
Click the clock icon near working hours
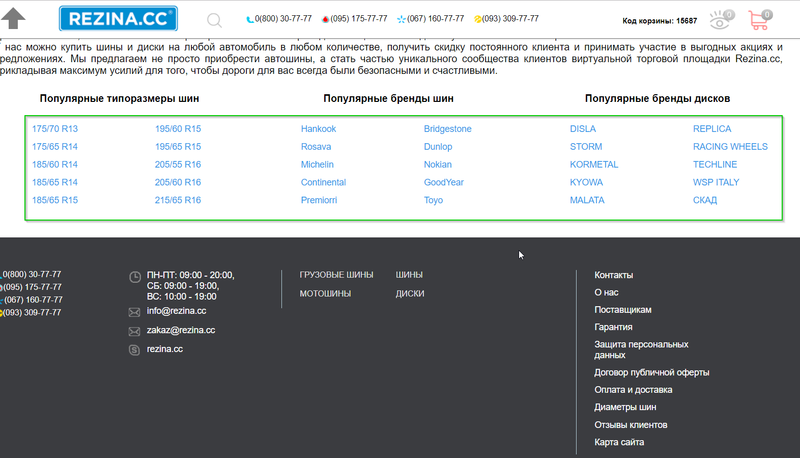(135, 277)
